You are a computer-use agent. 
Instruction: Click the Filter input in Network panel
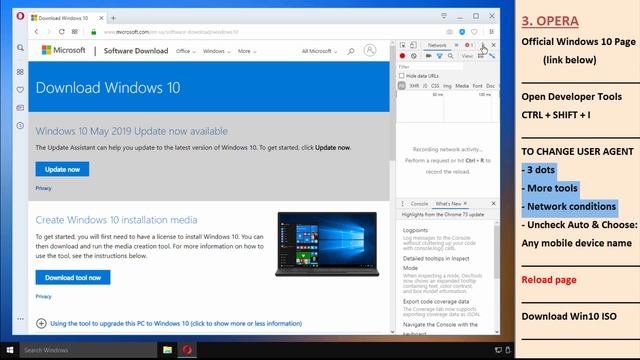430,66
